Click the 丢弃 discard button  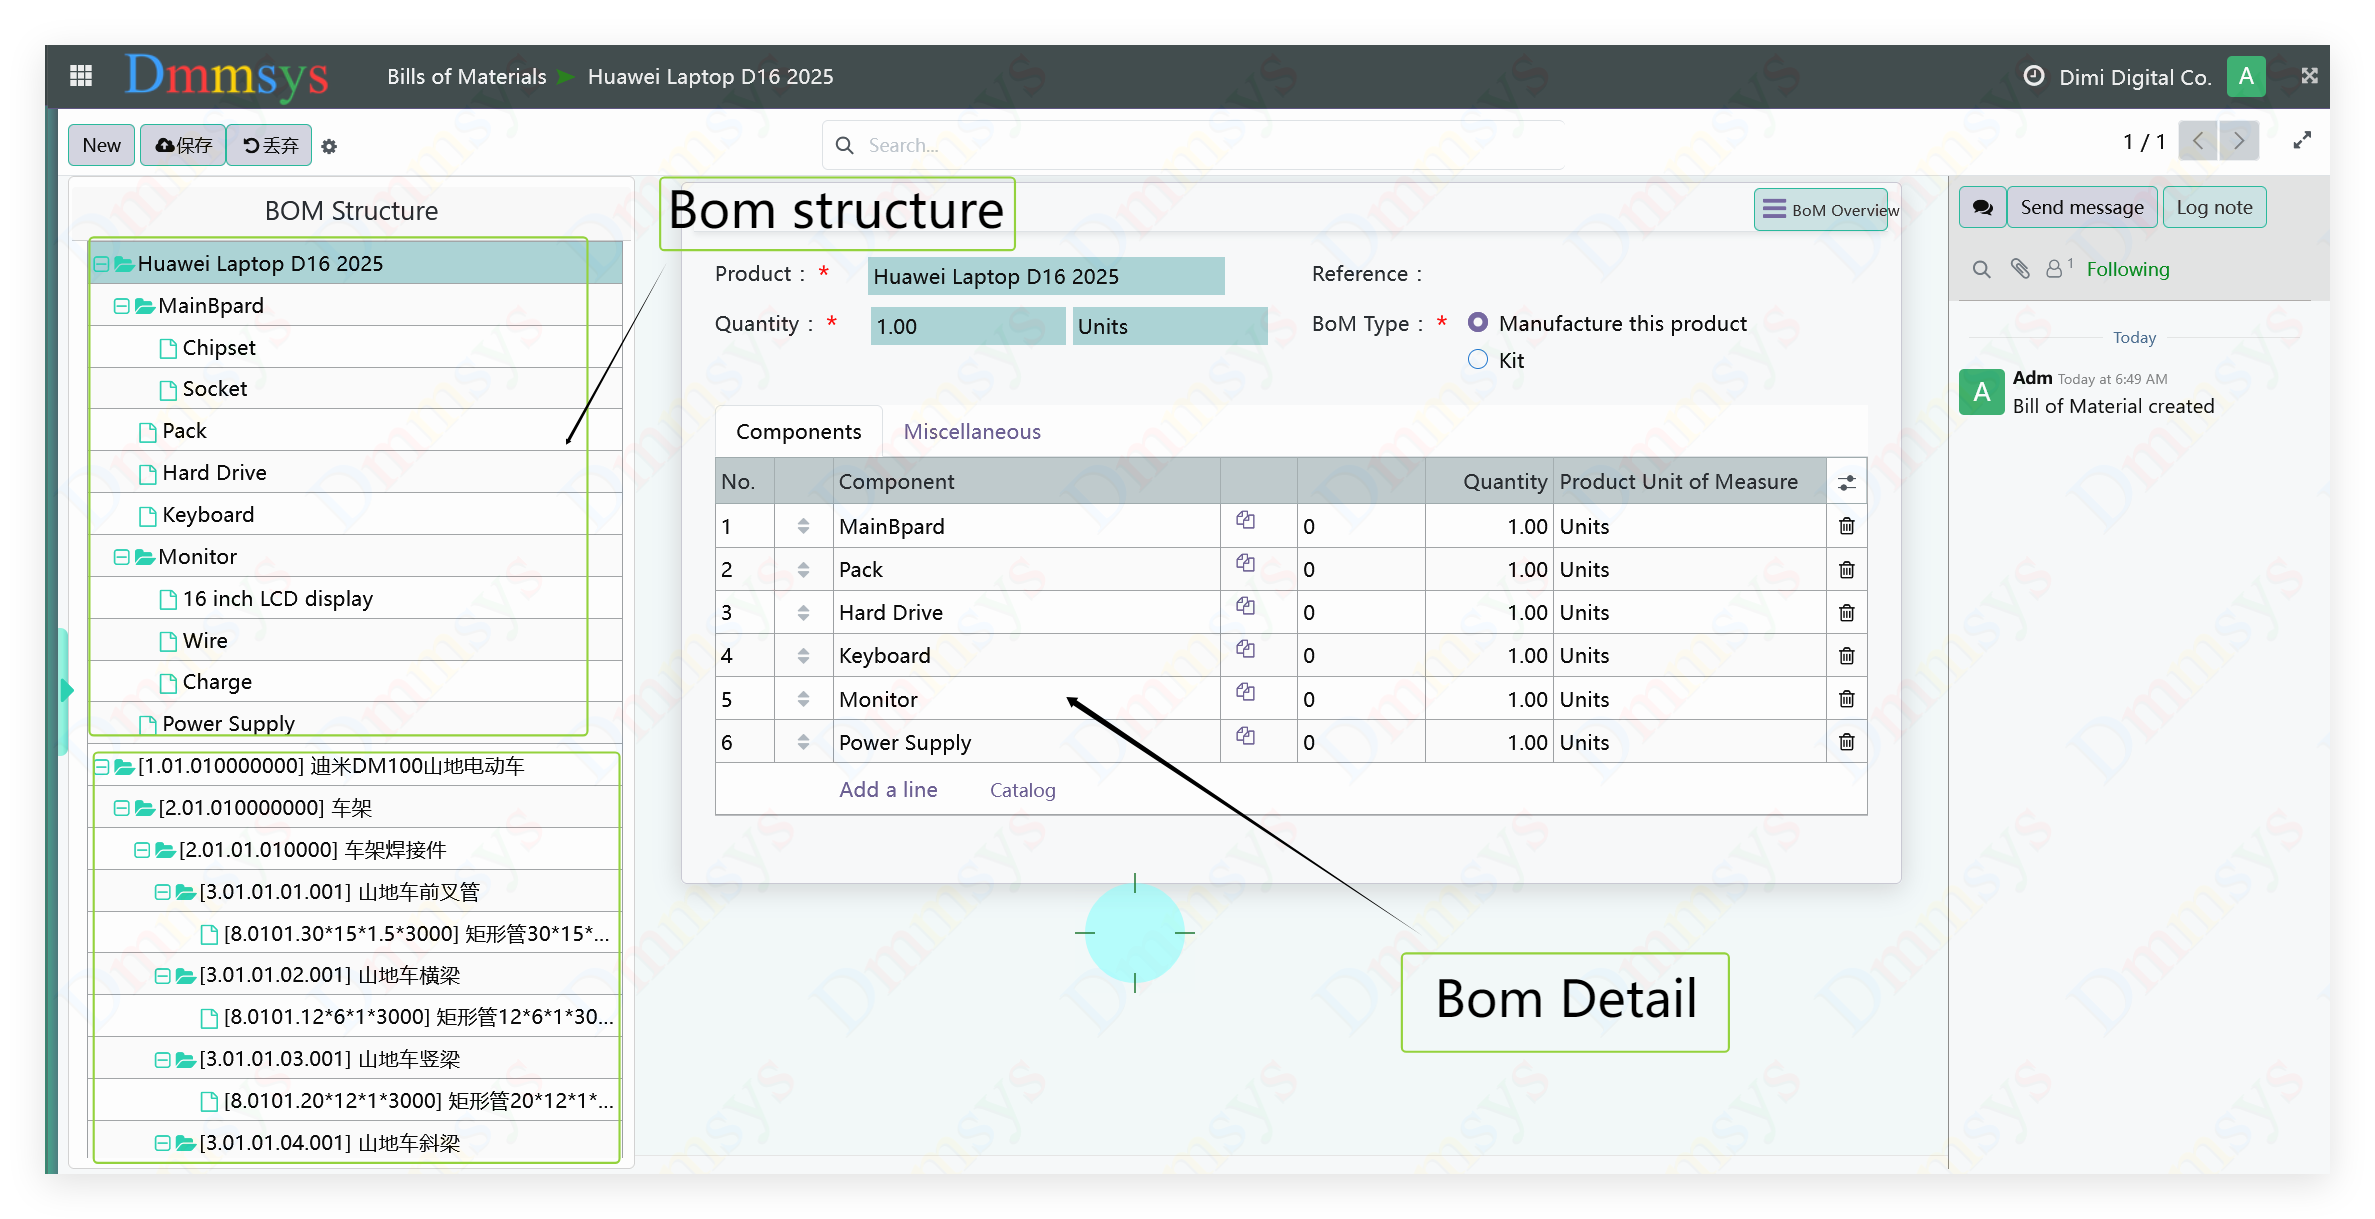coord(270,145)
